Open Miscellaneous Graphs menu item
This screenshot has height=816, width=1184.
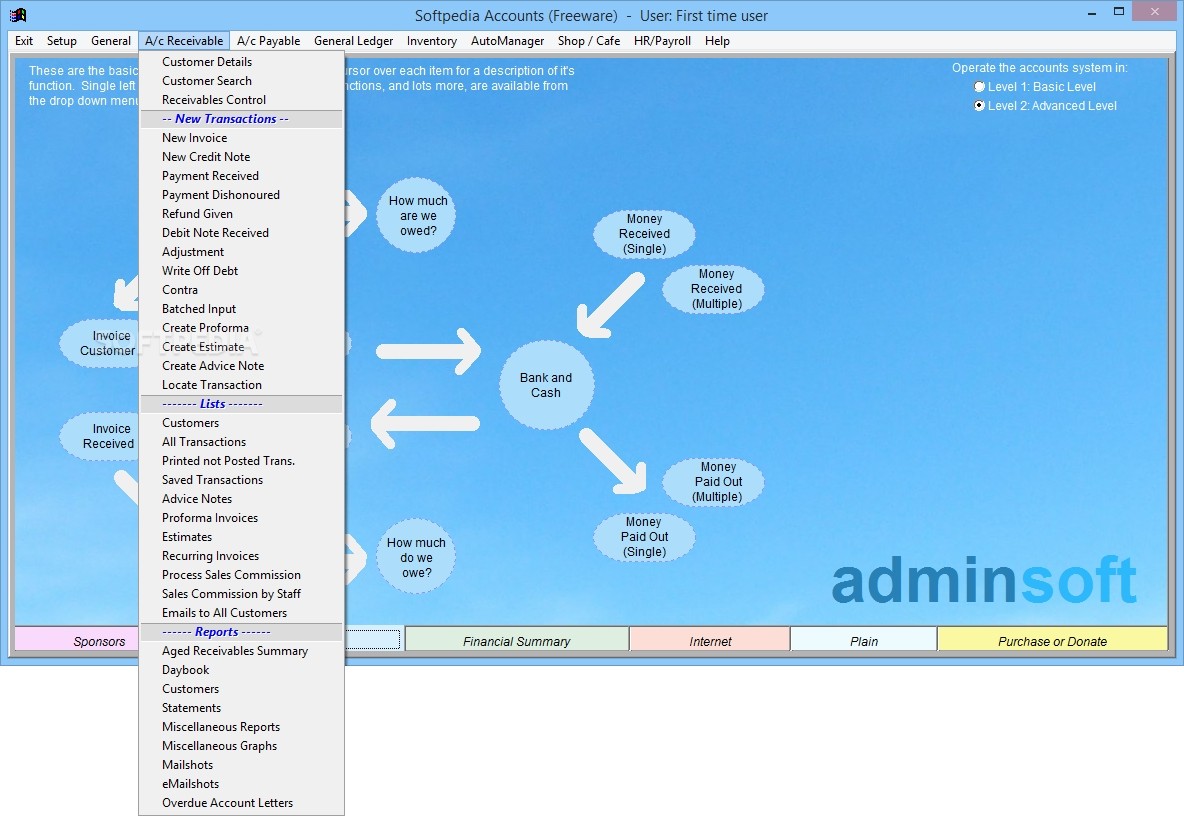(242, 746)
